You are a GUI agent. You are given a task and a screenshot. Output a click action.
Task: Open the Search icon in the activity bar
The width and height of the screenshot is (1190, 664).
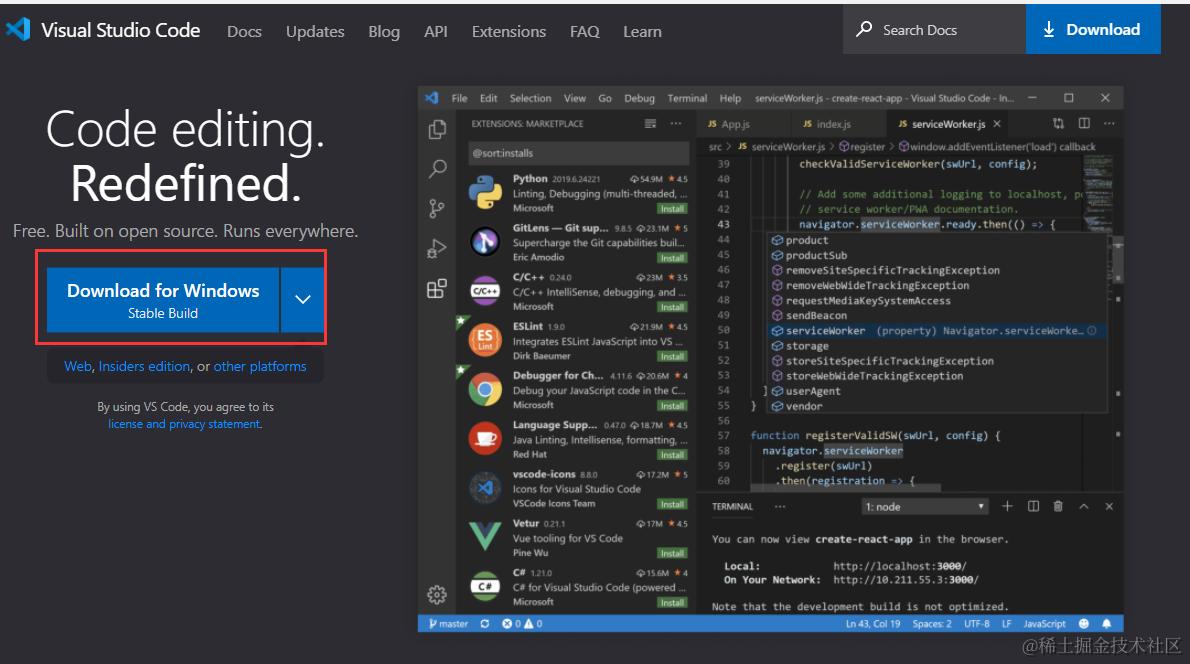(x=437, y=168)
